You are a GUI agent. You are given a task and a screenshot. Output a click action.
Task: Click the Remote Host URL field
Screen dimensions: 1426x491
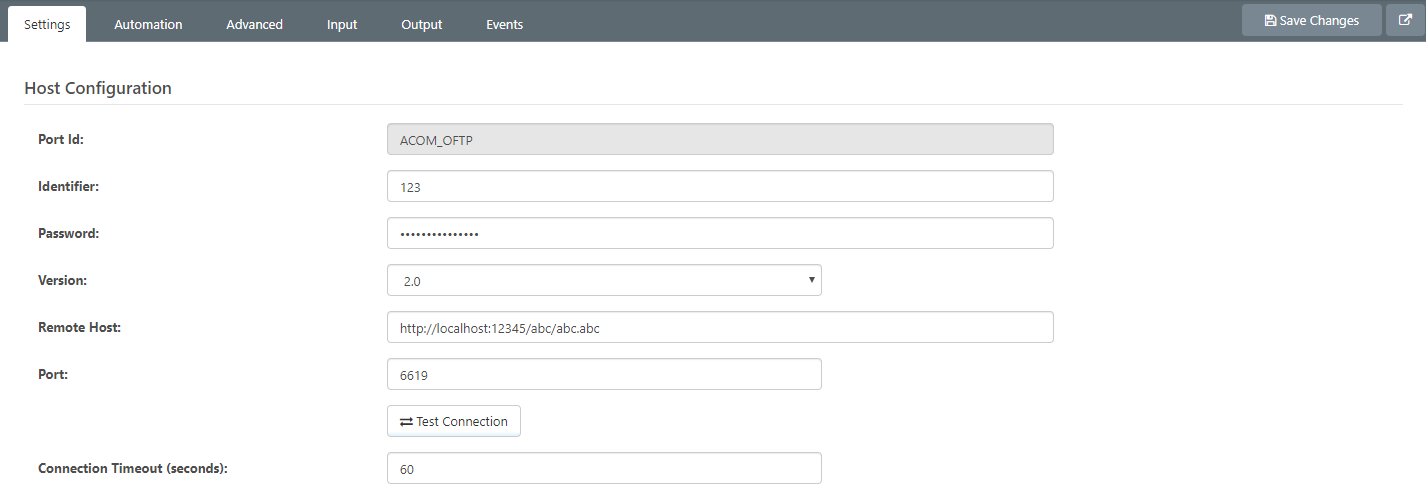[x=719, y=327]
